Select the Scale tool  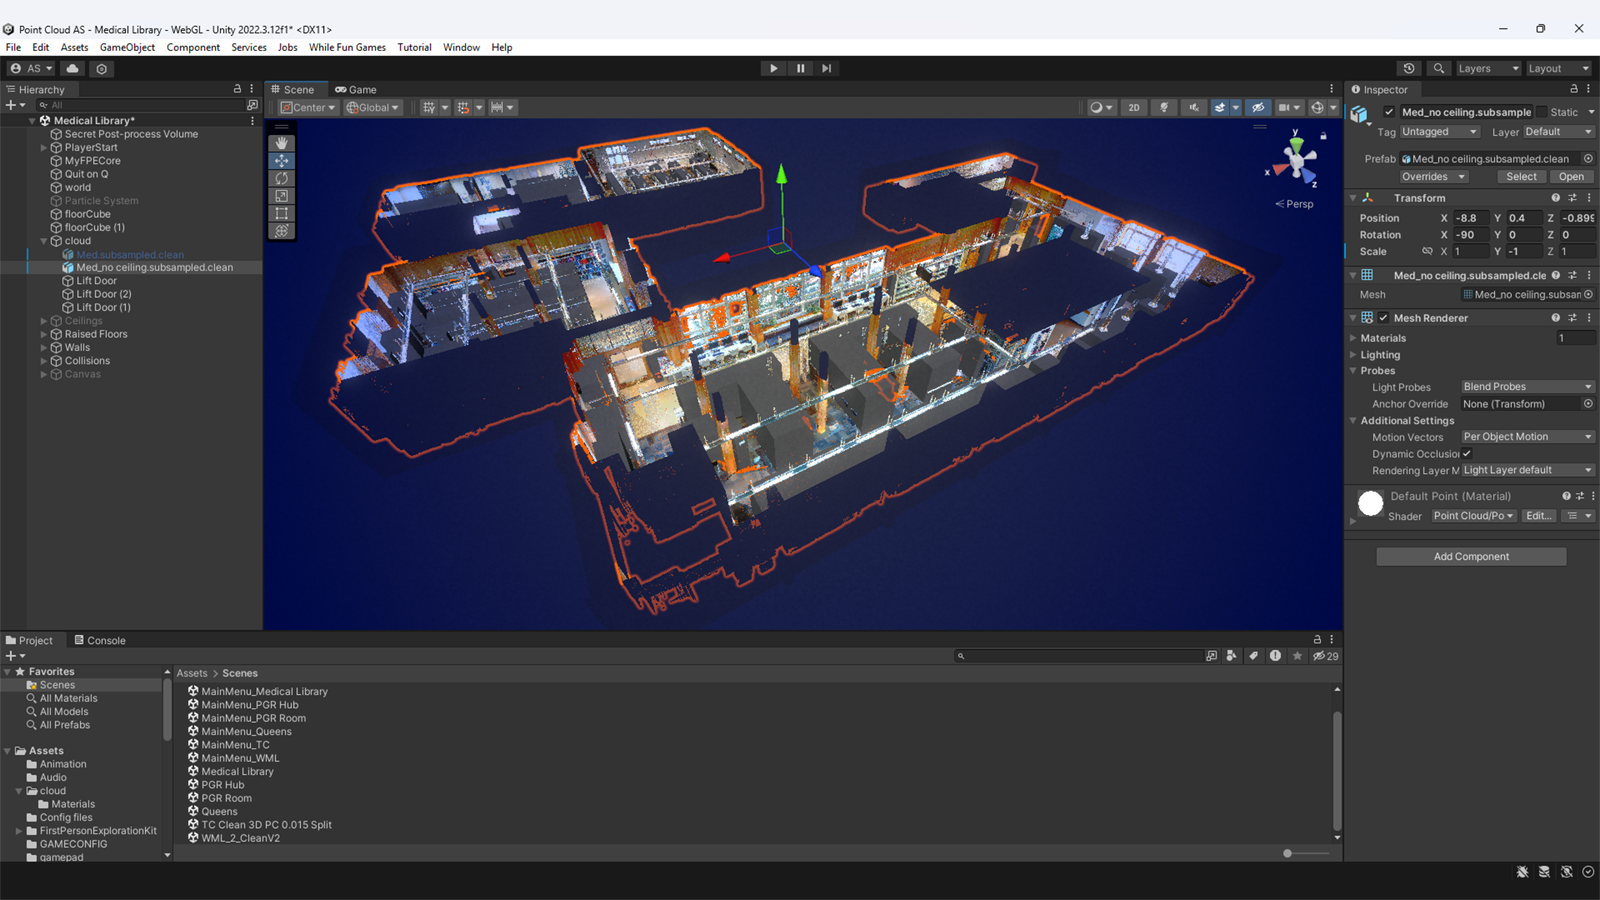(x=282, y=196)
